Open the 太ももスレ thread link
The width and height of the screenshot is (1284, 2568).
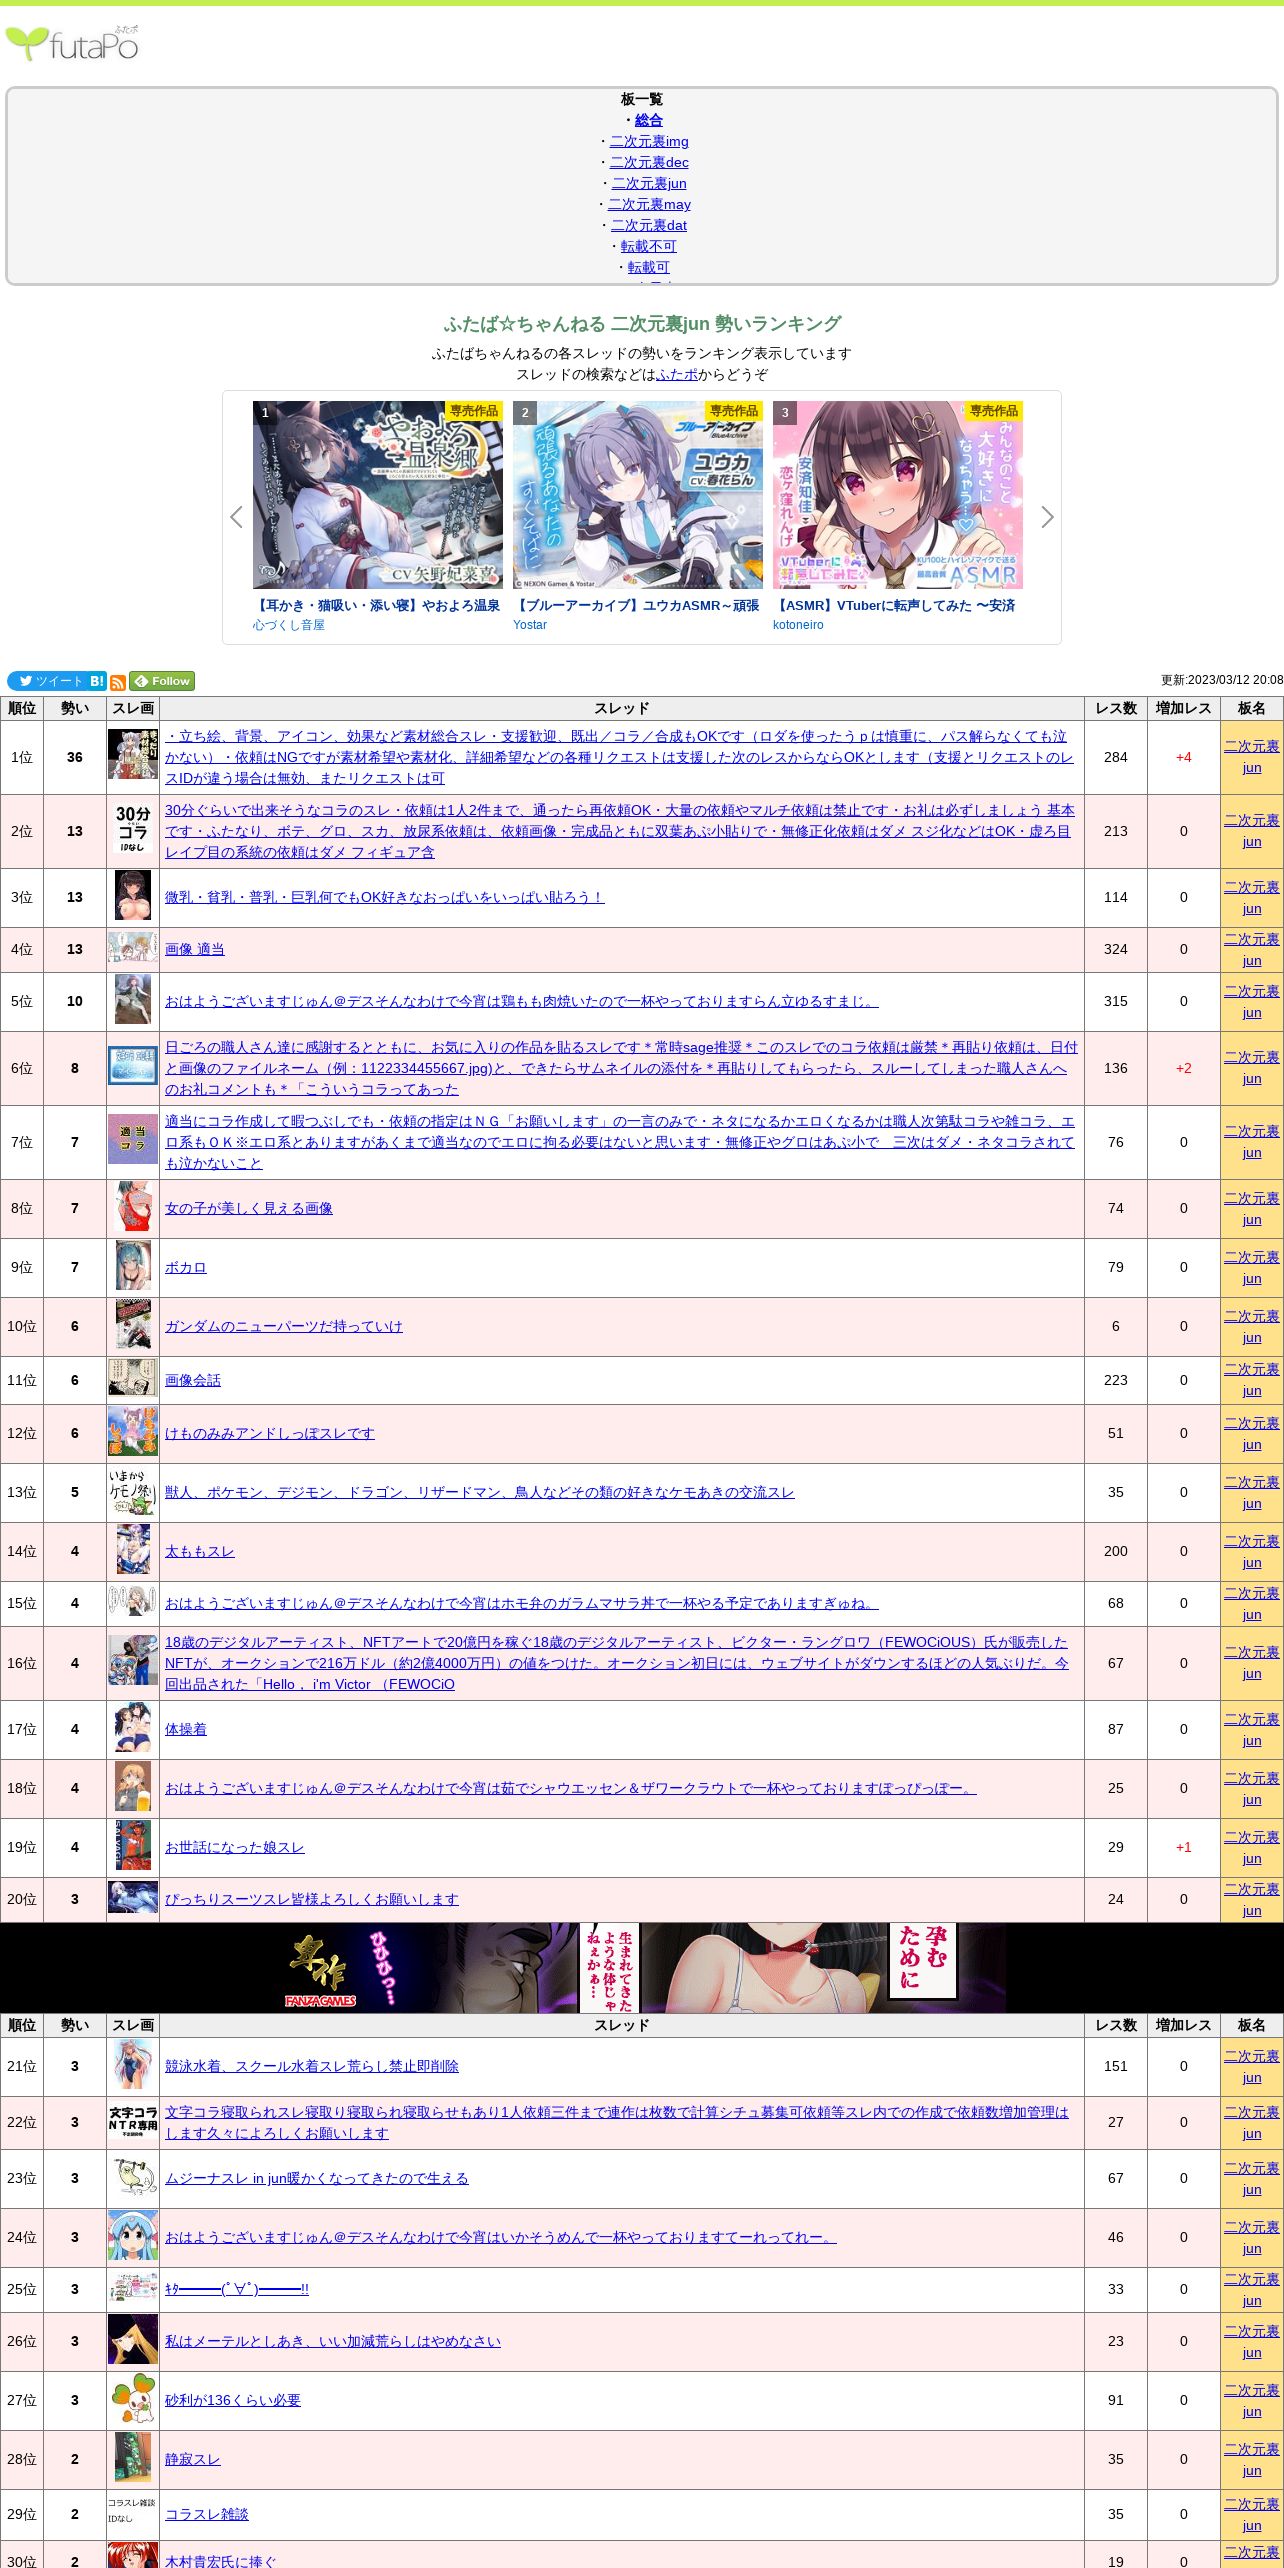coord(200,1551)
